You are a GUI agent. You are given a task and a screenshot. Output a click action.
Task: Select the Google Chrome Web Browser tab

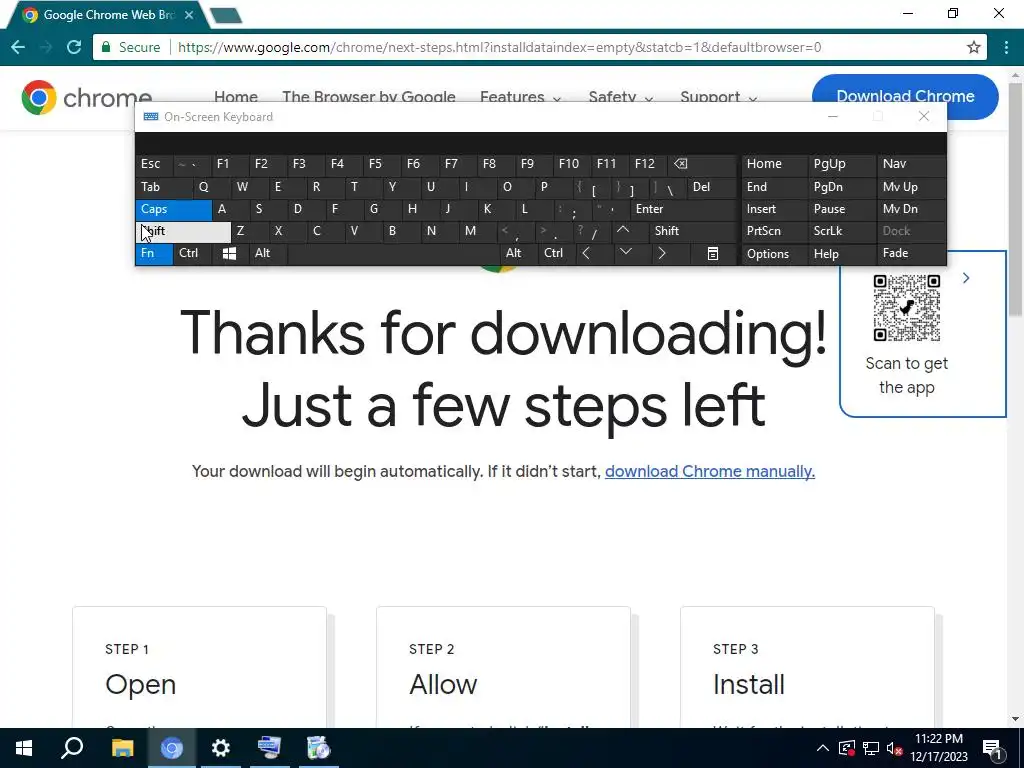click(x=107, y=15)
